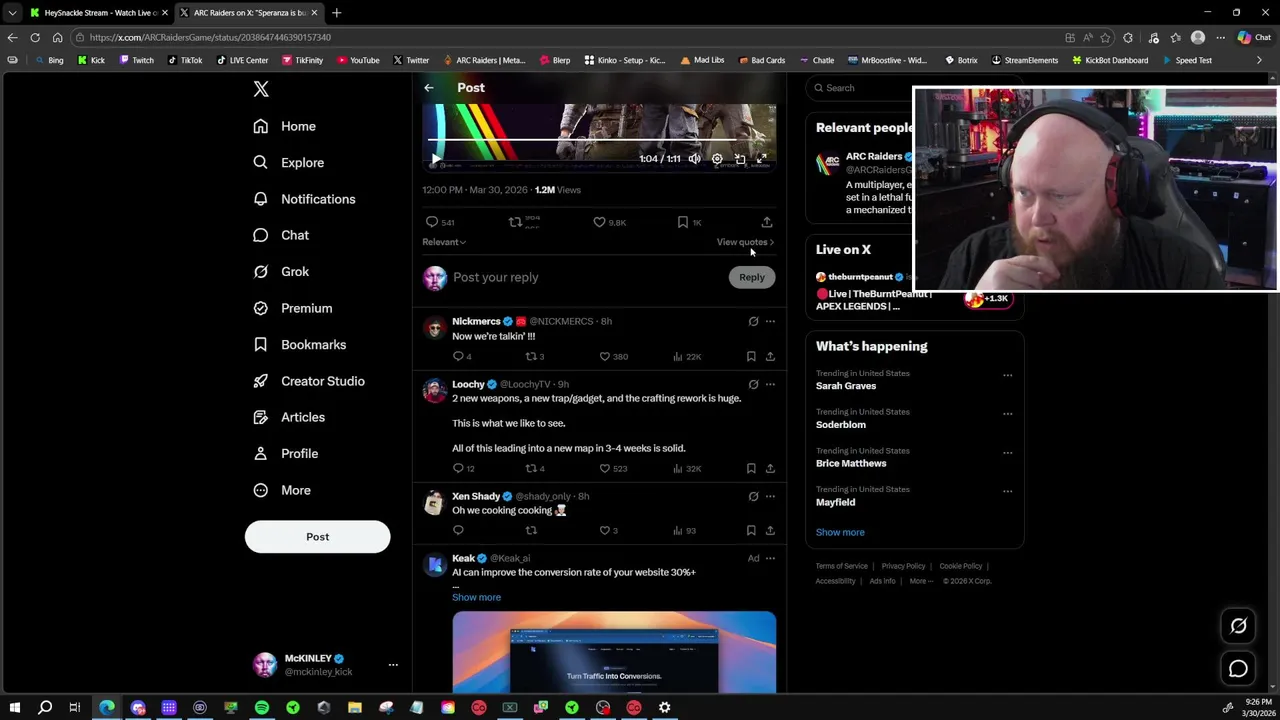The width and height of the screenshot is (1280, 720).
Task: Enter video fullscreen mode
Action: click(x=762, y=159)
